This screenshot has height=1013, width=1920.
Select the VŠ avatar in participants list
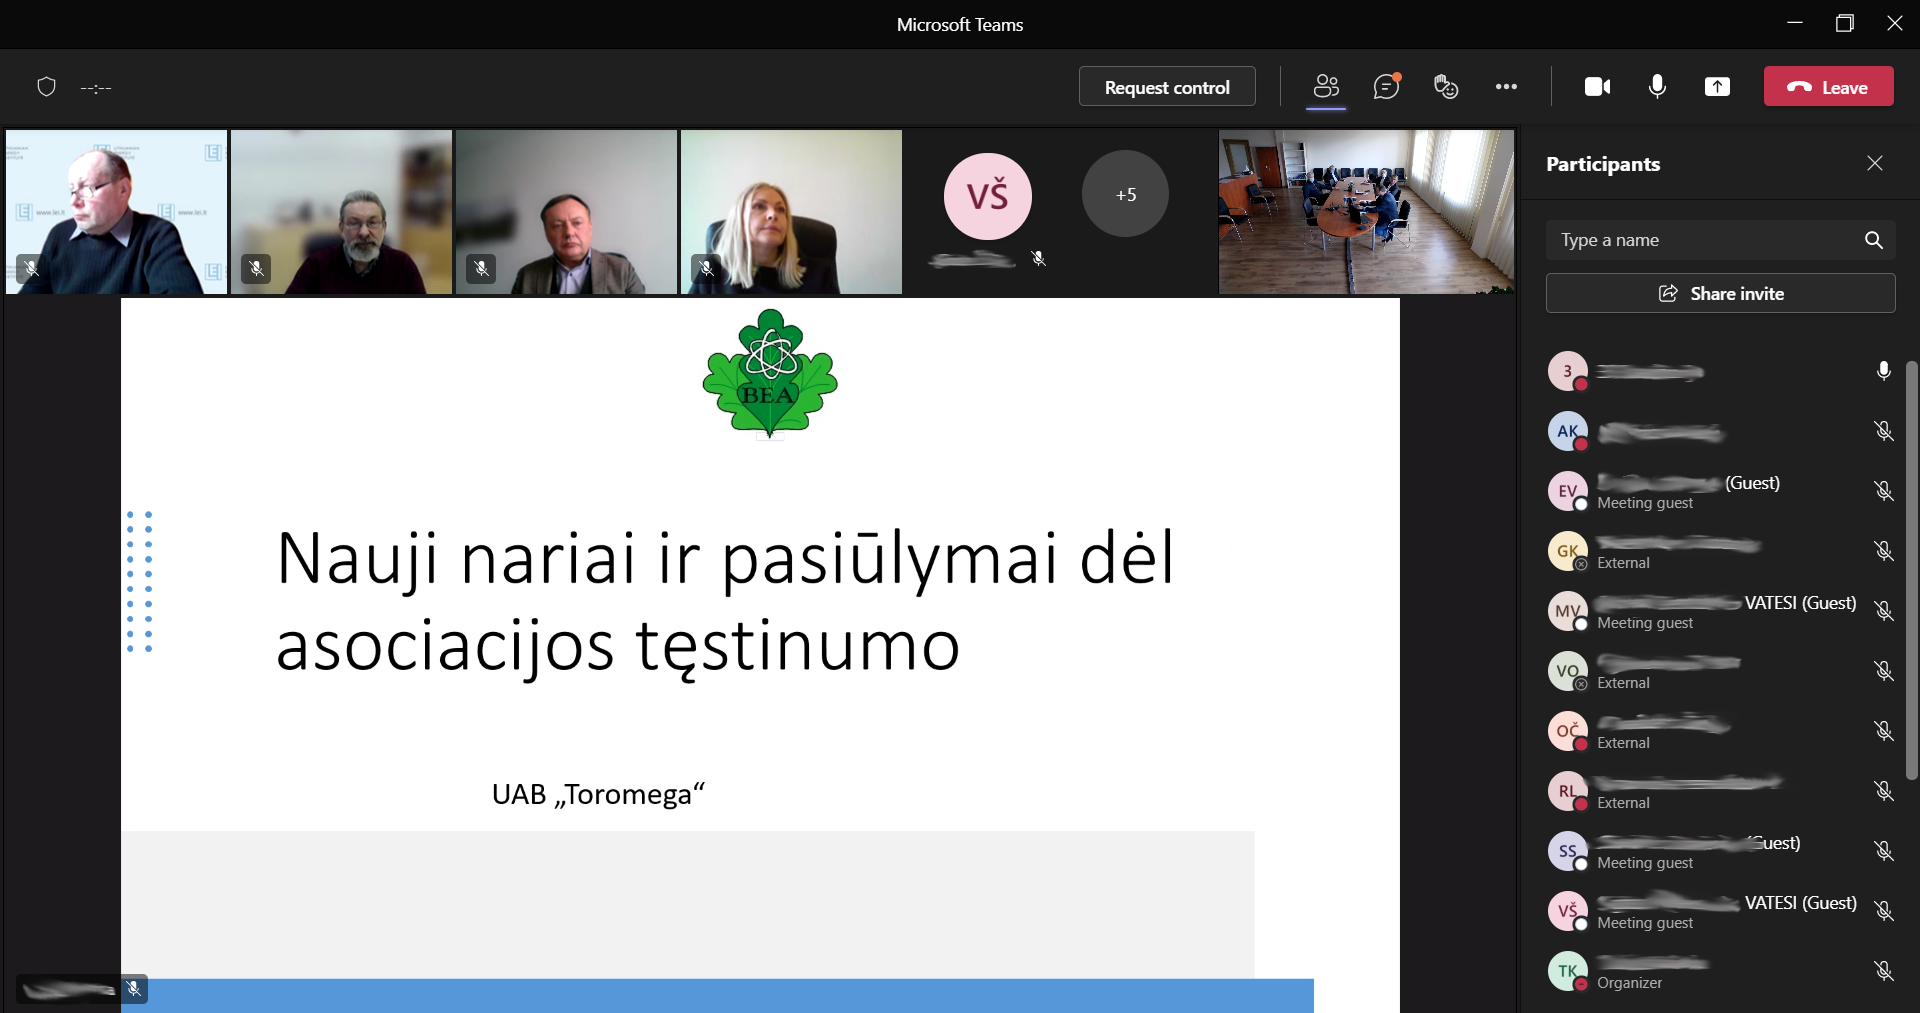click(1567, 911)
